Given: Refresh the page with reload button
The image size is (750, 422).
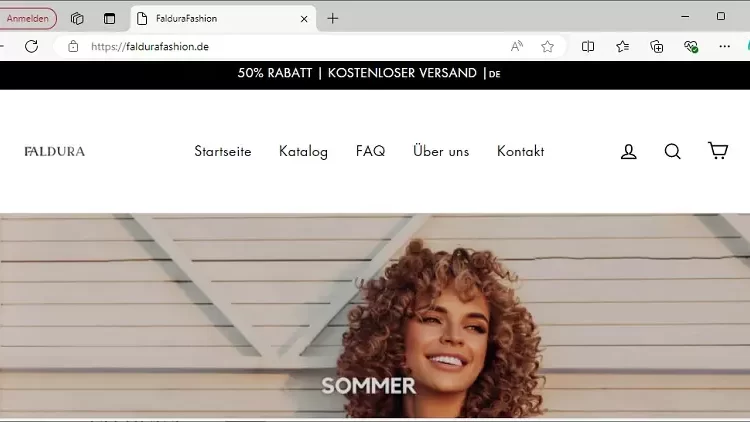Looking at the screenshot, I should click(x=32, y=46).
